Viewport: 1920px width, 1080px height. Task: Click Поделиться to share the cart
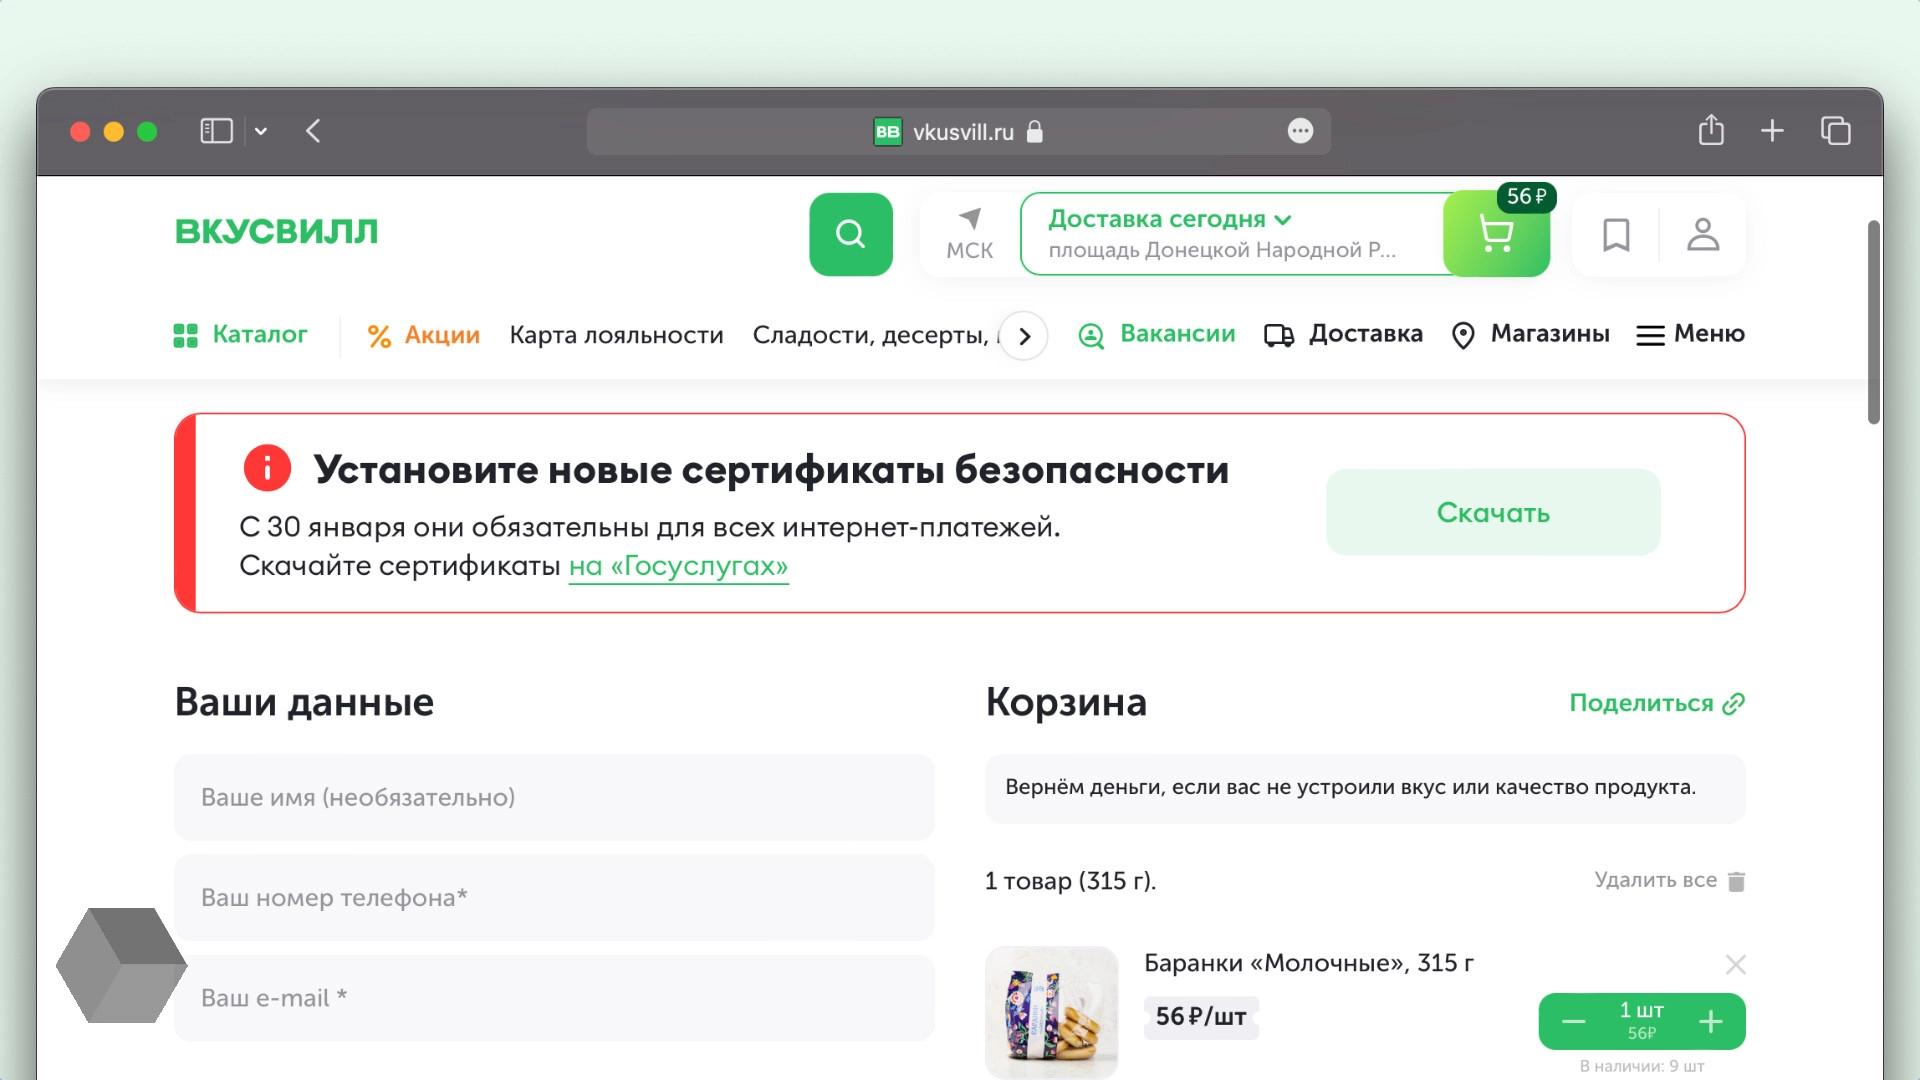point(1657,703)
